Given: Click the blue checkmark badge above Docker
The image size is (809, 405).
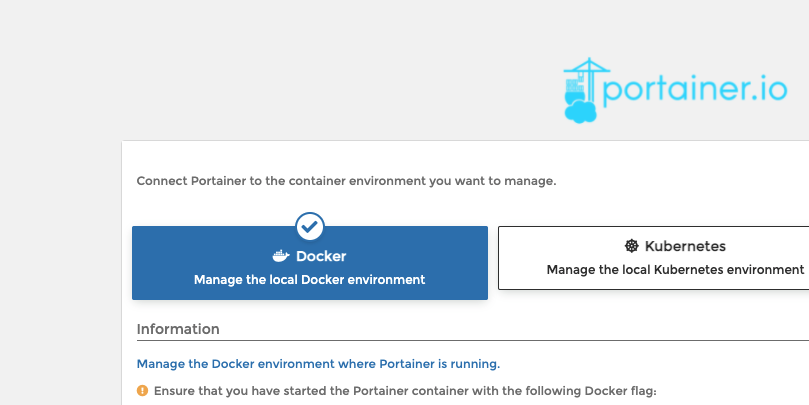Looking at the screenshot, I should coord(310,226).
